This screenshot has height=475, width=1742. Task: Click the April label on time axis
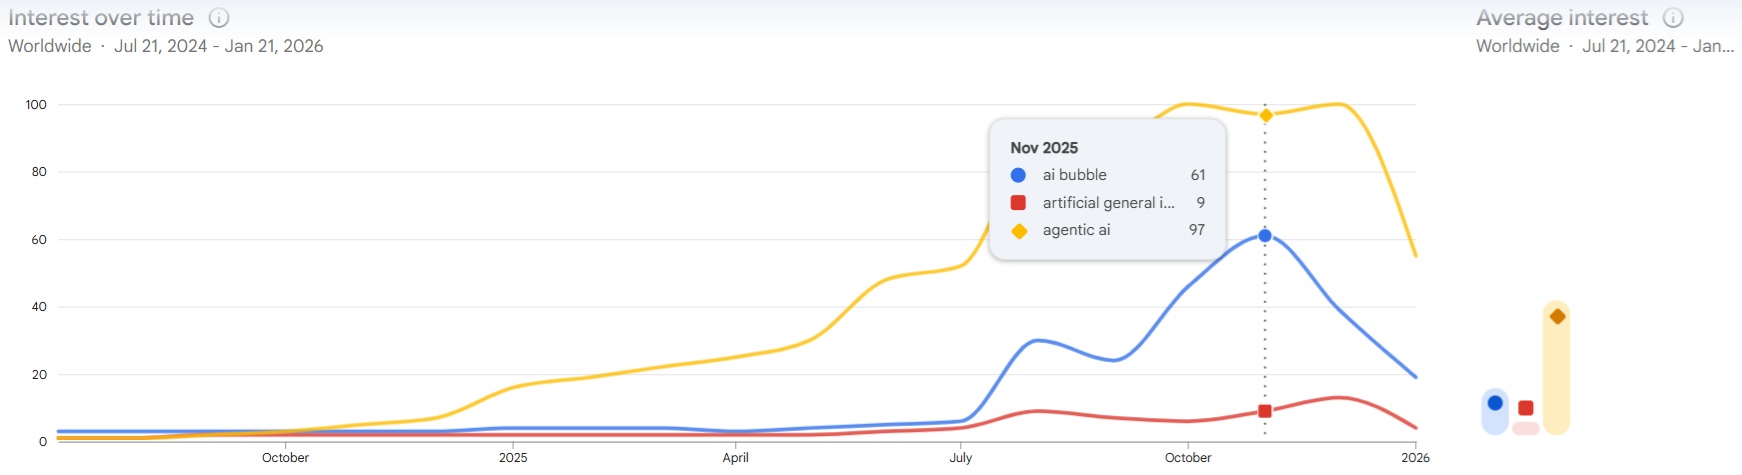click(735, 458)
